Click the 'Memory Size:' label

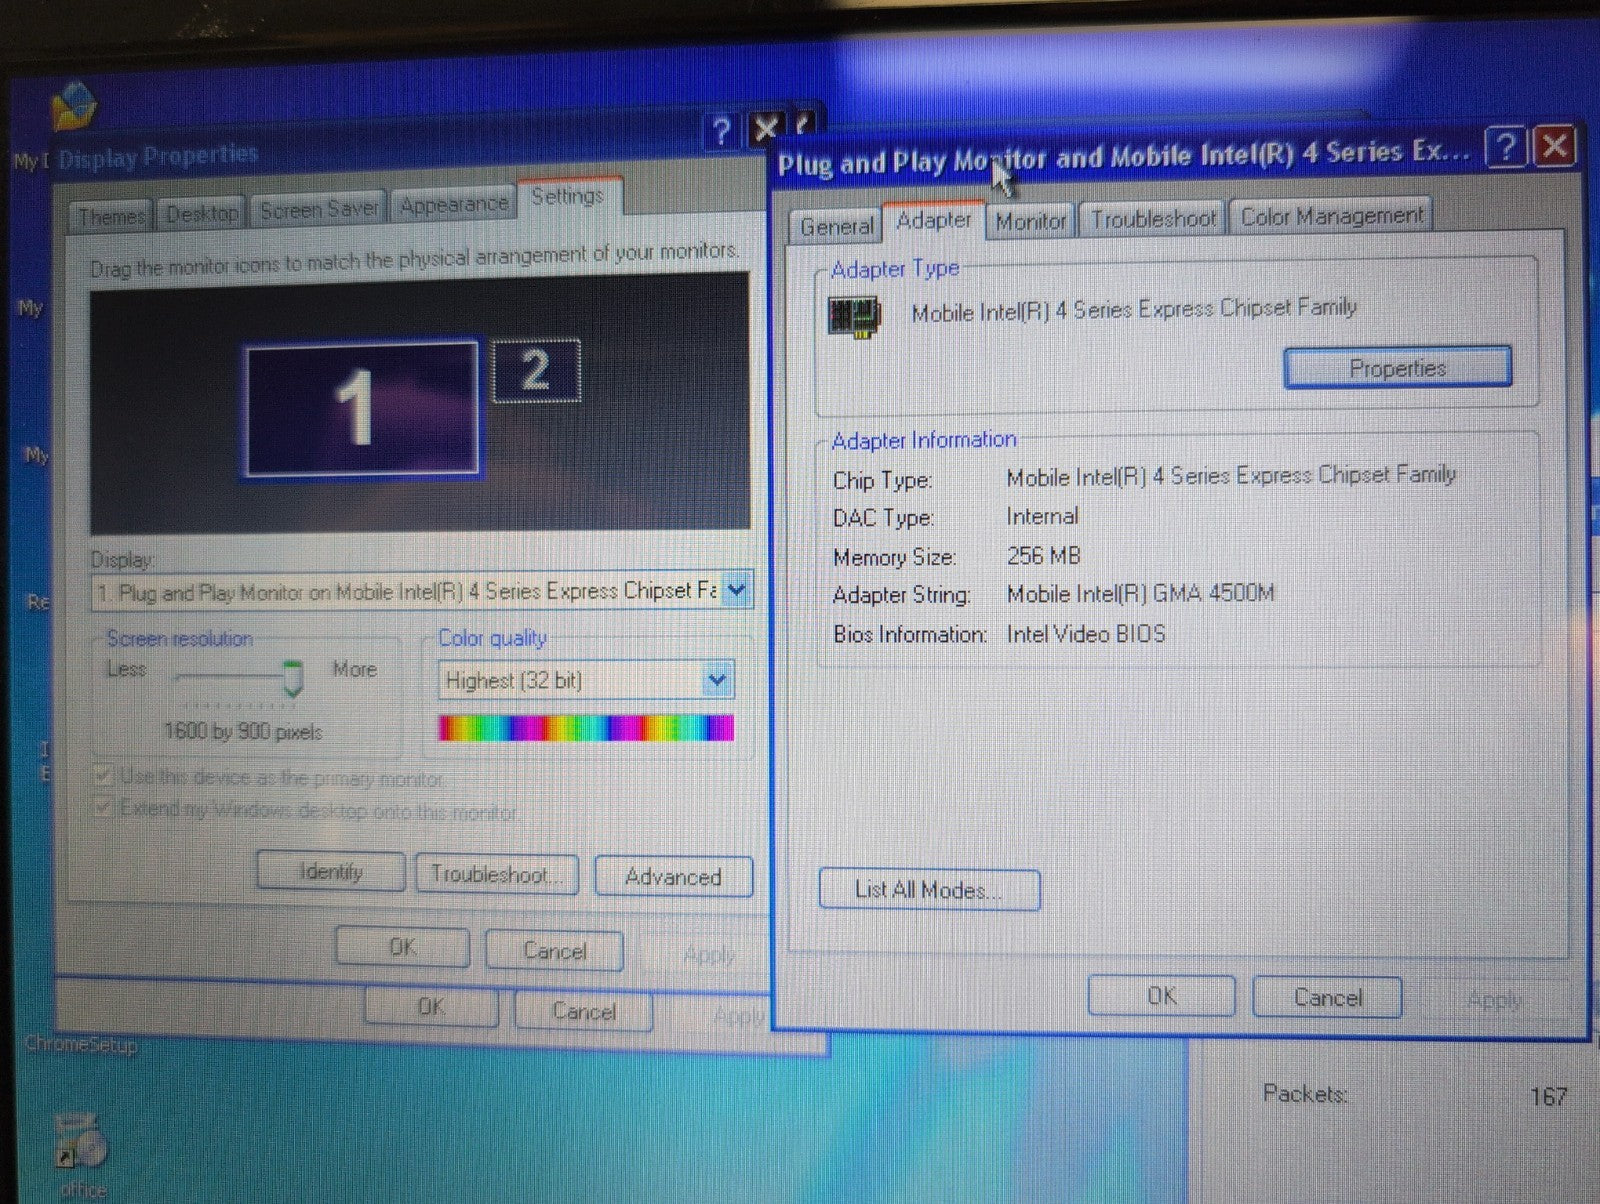click(894, 557)
